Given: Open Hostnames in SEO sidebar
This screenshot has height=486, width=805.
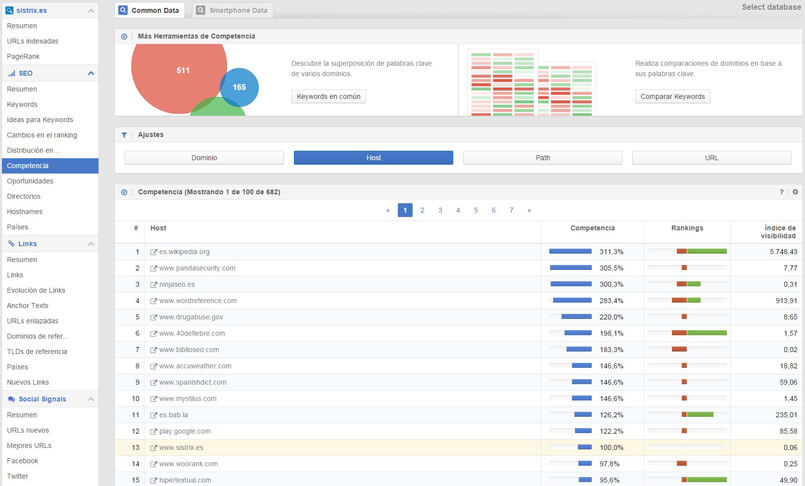Looking at the screenshot, I should (25, 212).
